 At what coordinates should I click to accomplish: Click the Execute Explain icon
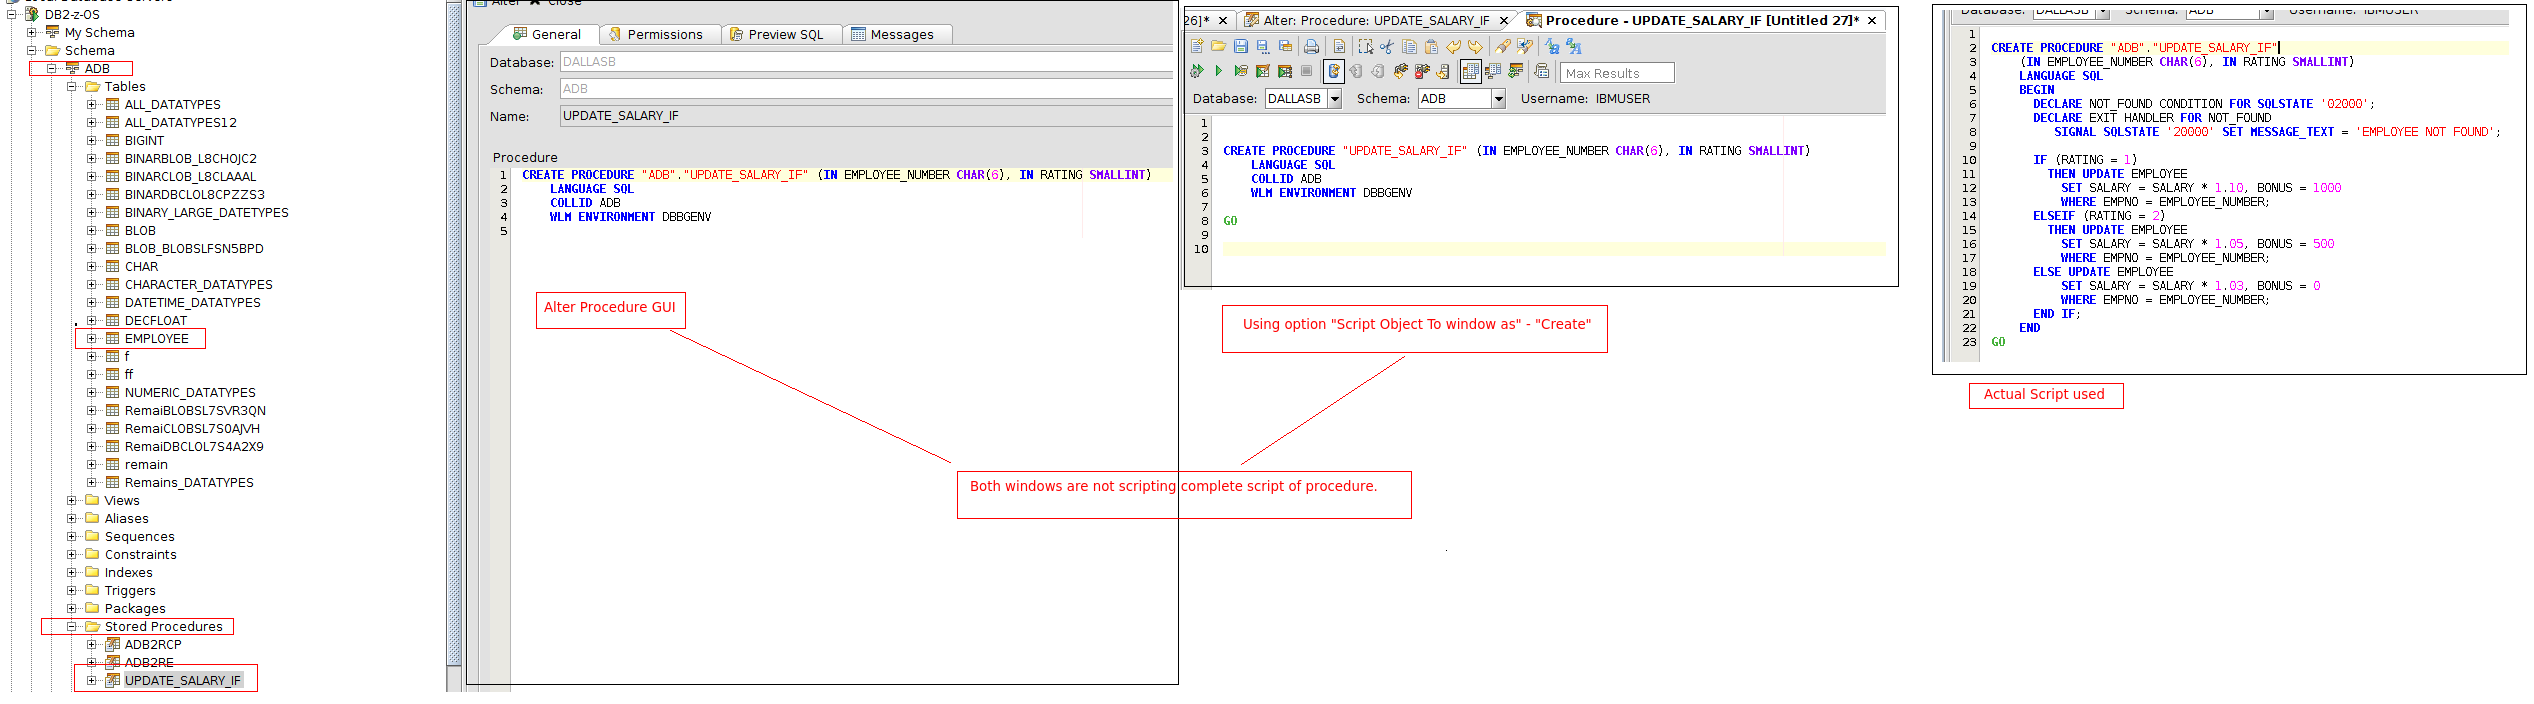pyautogui.click(x=1241, y=71)
